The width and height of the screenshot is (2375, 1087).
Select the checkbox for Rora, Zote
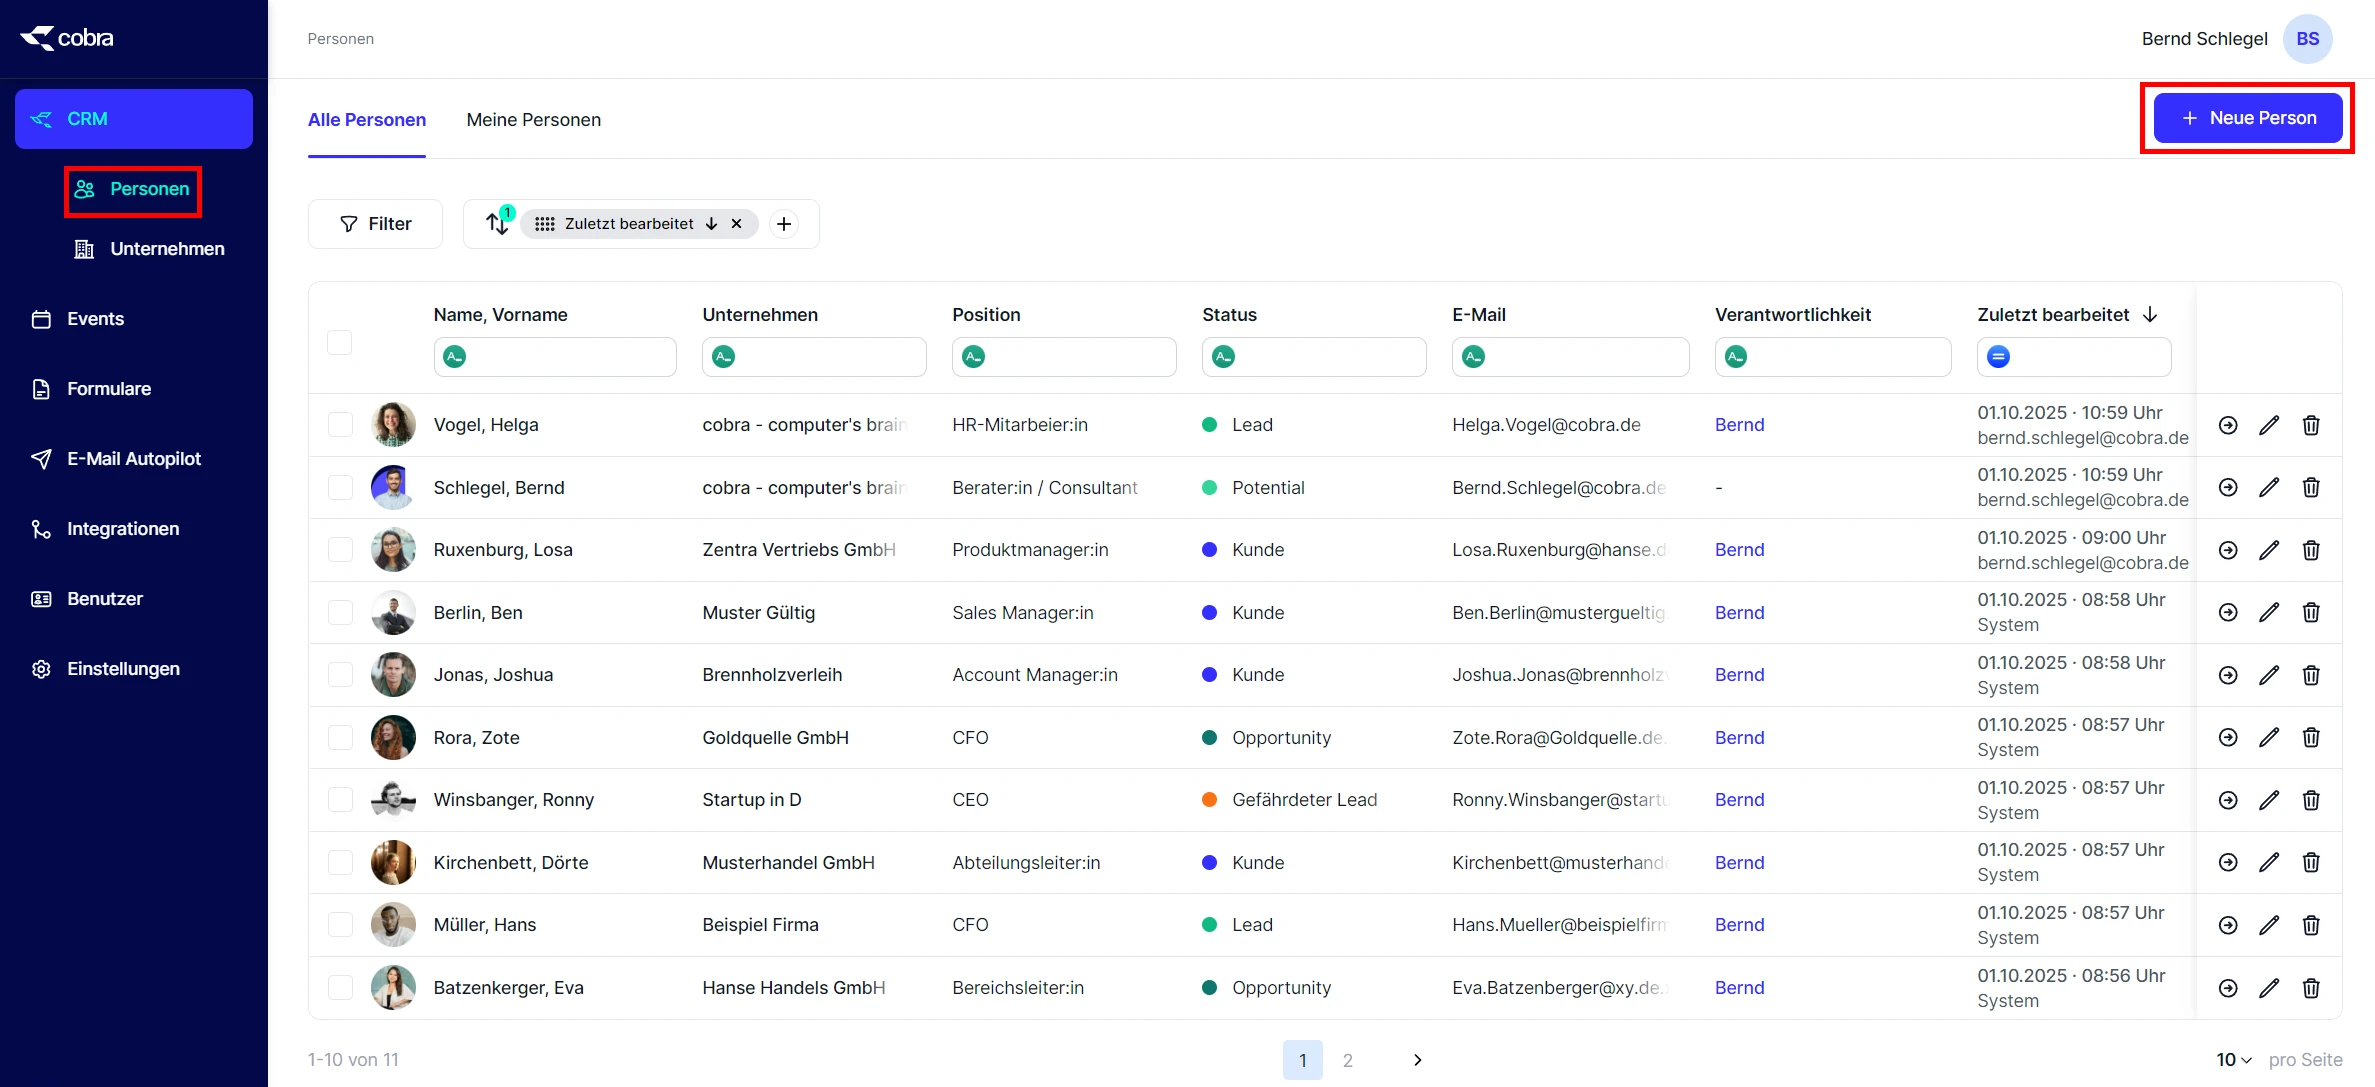(340, 738)
